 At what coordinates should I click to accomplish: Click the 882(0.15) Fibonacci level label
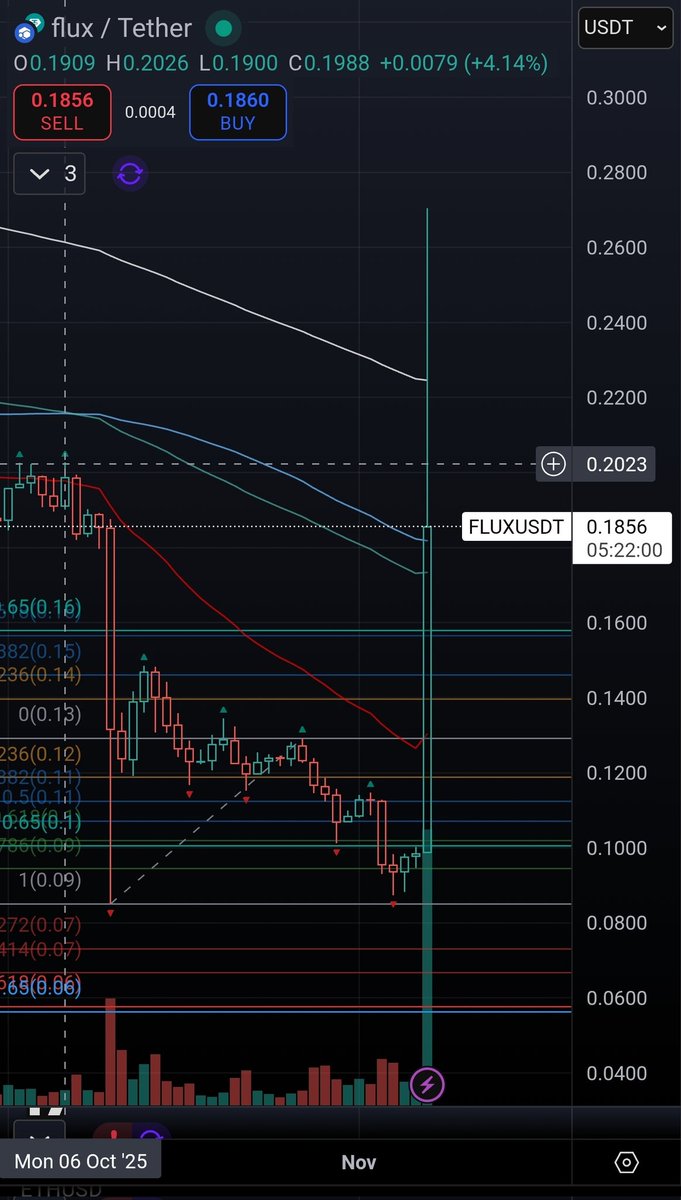(x=41, y=651)
